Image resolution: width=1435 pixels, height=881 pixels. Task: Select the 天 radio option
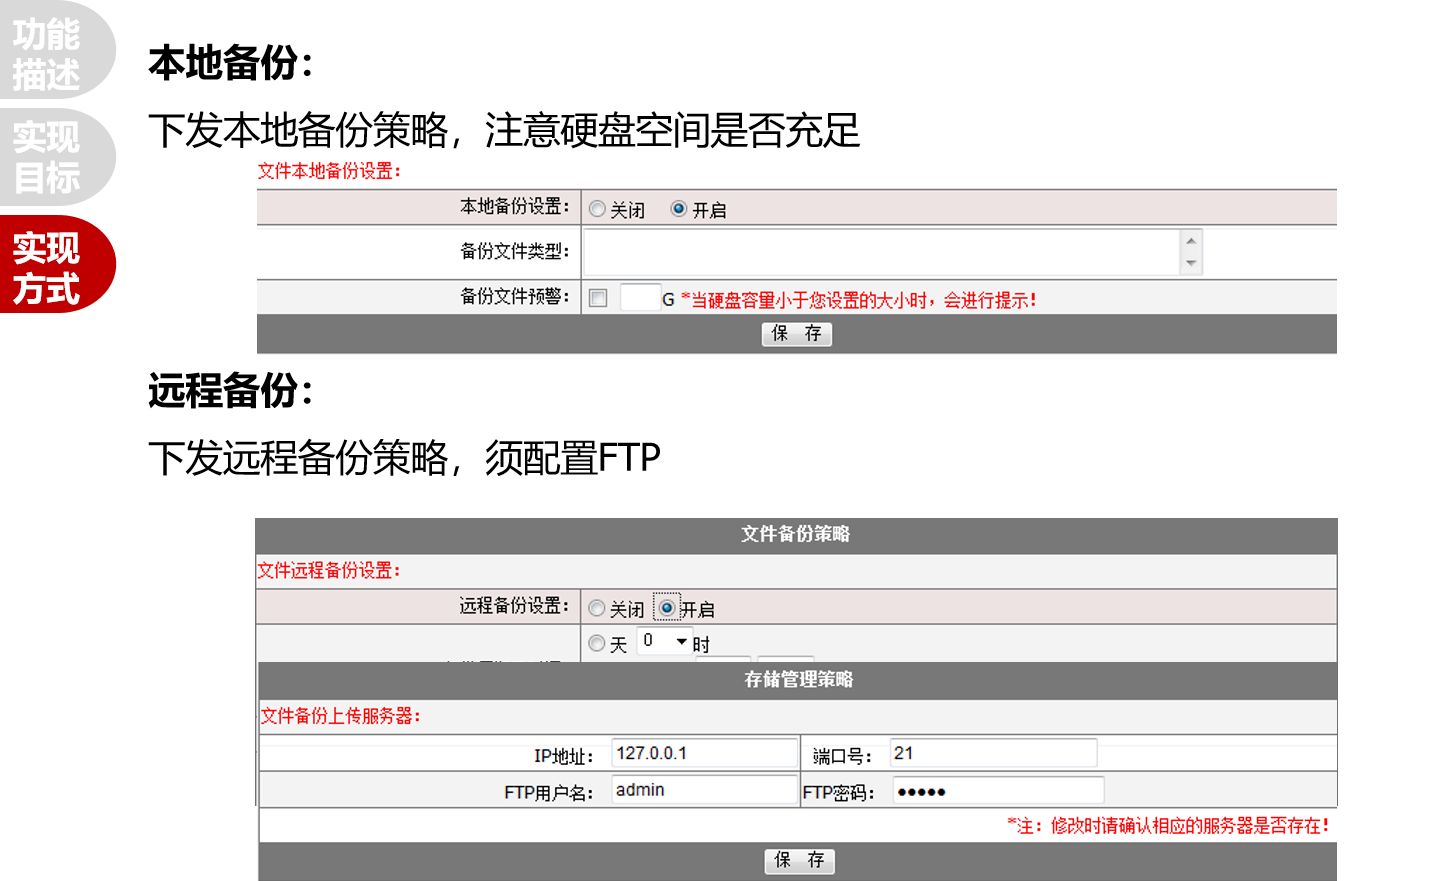[597, 643]
